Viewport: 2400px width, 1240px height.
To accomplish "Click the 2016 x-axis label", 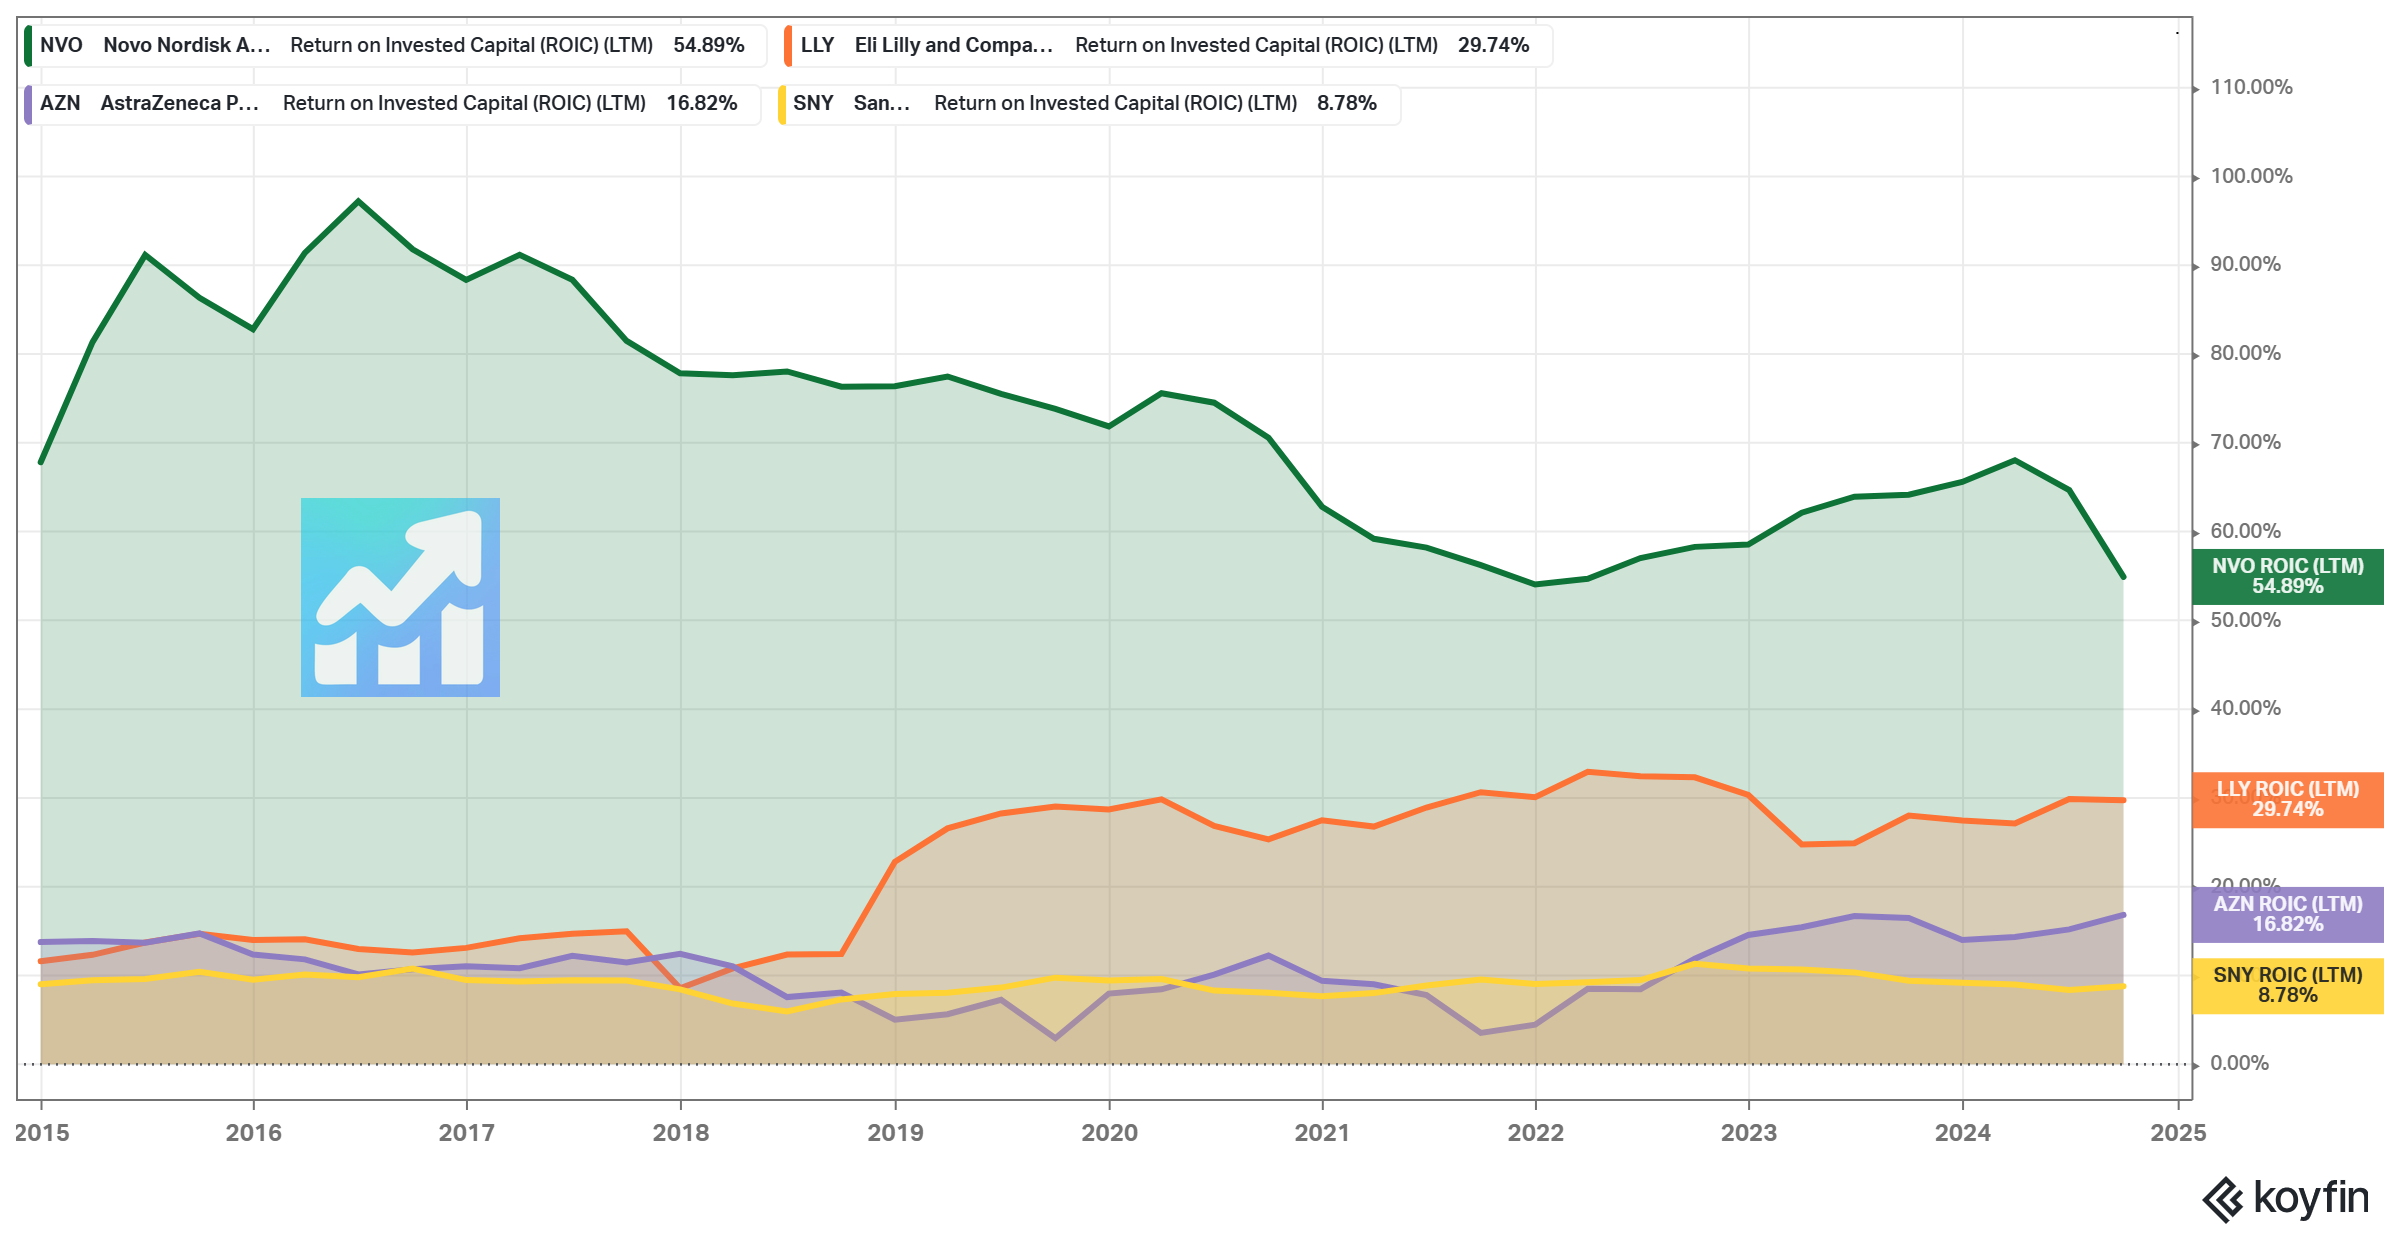I will [254, 1133].
